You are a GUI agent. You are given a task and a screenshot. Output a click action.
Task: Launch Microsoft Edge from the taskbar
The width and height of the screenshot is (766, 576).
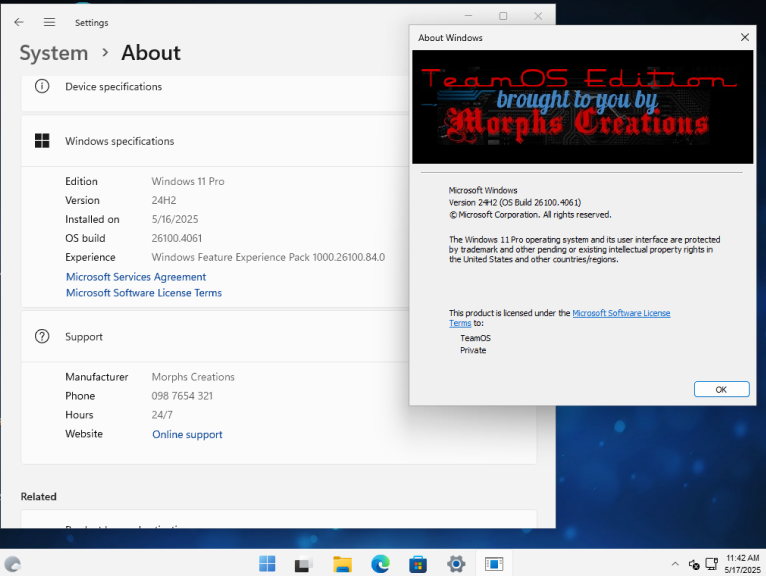point(380,564)
